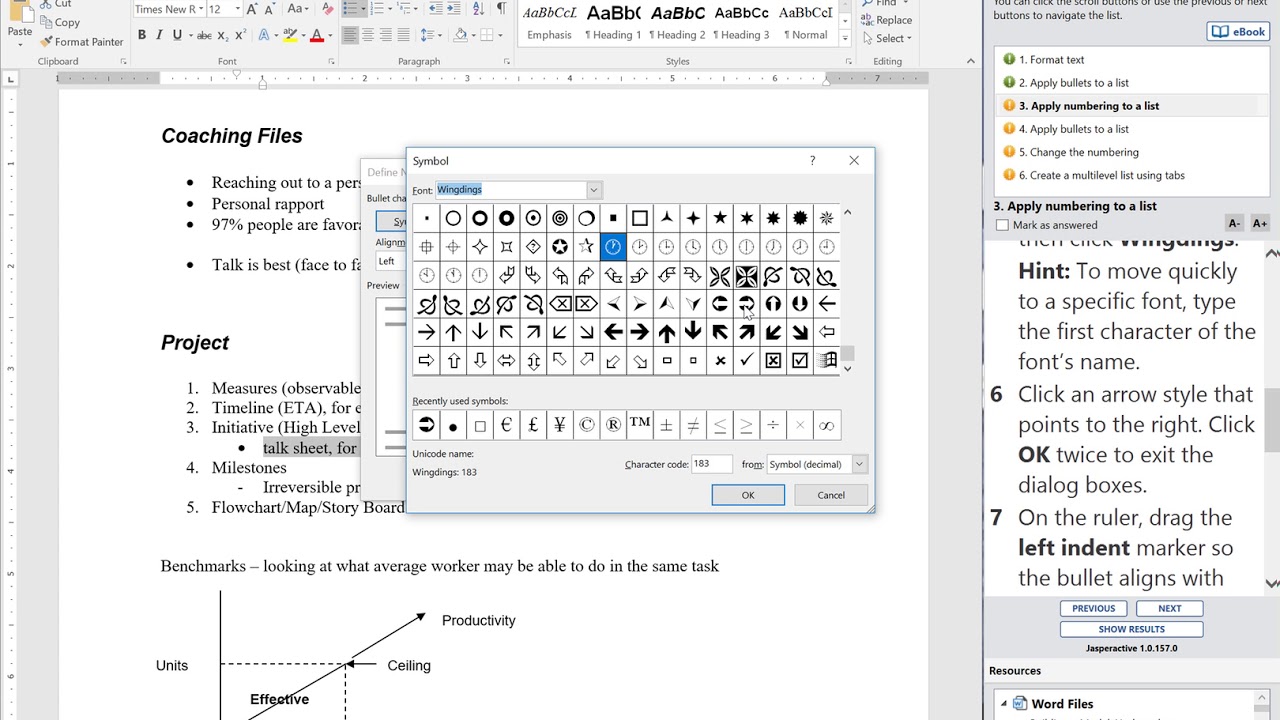Select the euro sign in recently used symbols

click(506, 425)
